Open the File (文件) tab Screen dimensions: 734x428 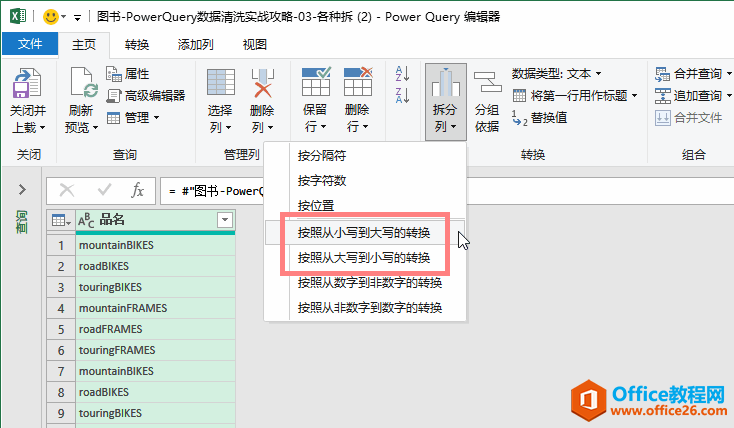30,44
